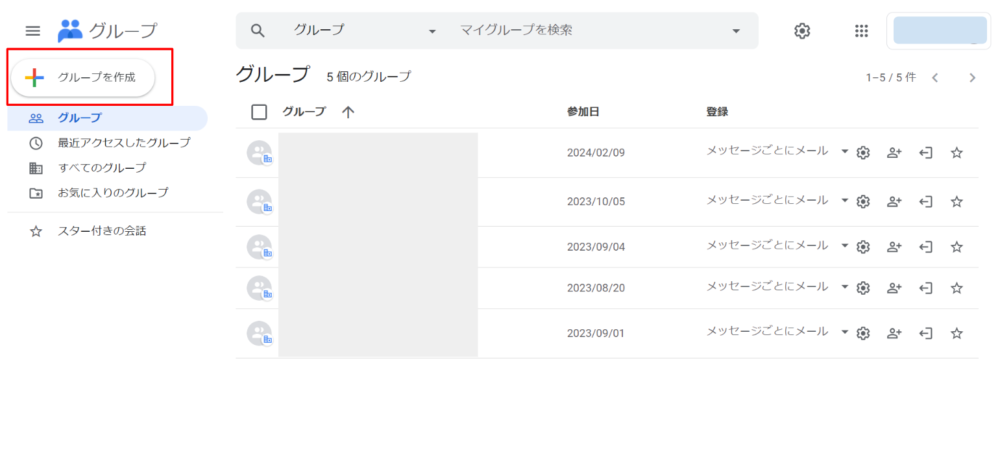
Task: Open group settings for 2023/10/05 row
Action: (863, 201)
